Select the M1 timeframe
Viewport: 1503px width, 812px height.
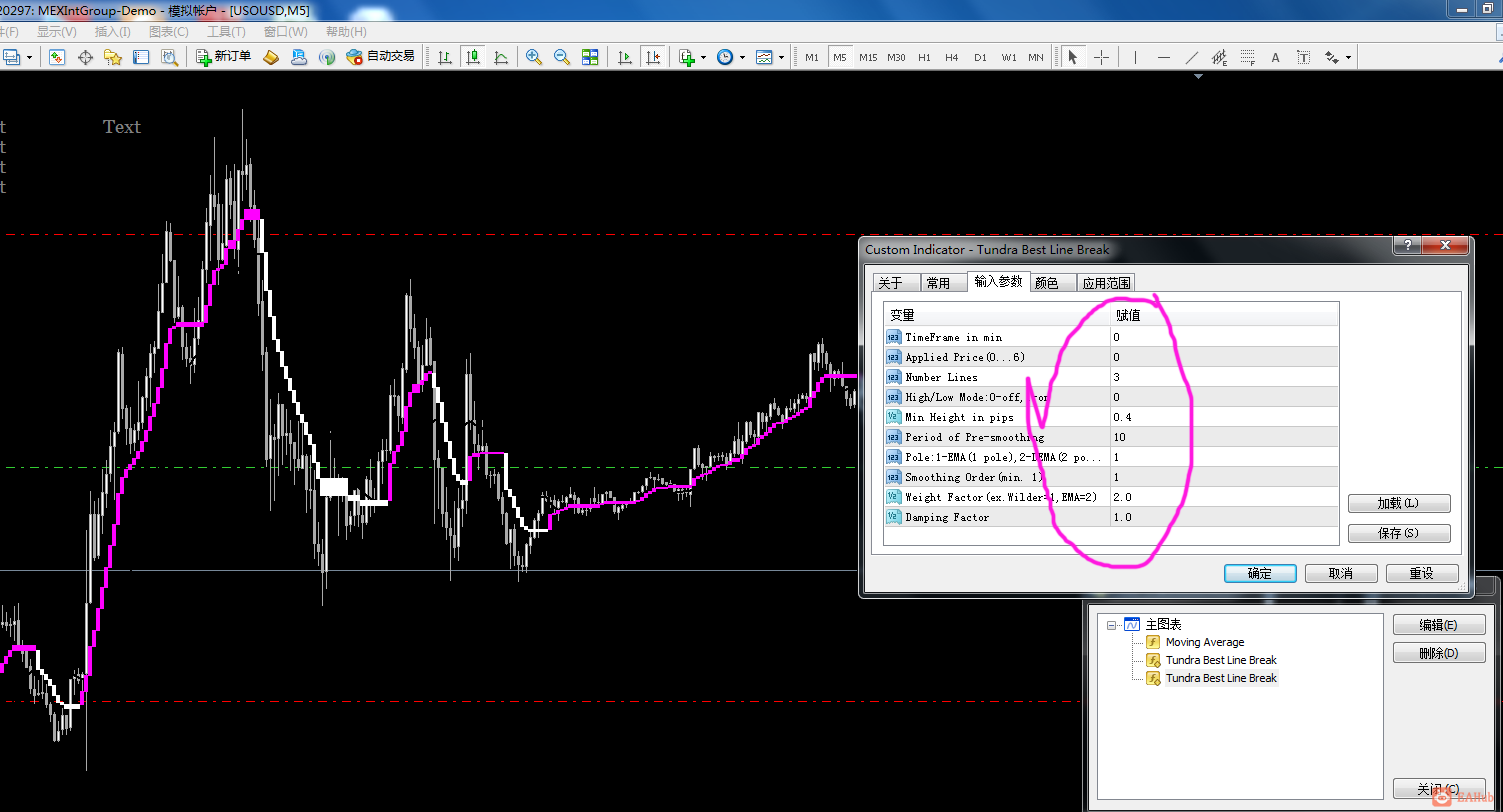812,57
